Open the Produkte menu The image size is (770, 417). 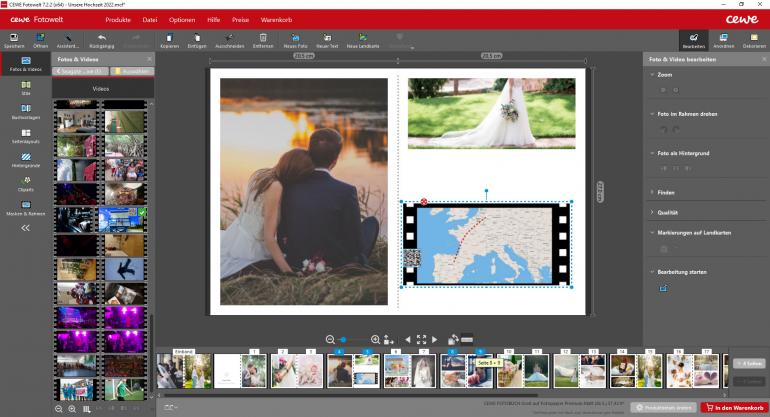(118, 20)
